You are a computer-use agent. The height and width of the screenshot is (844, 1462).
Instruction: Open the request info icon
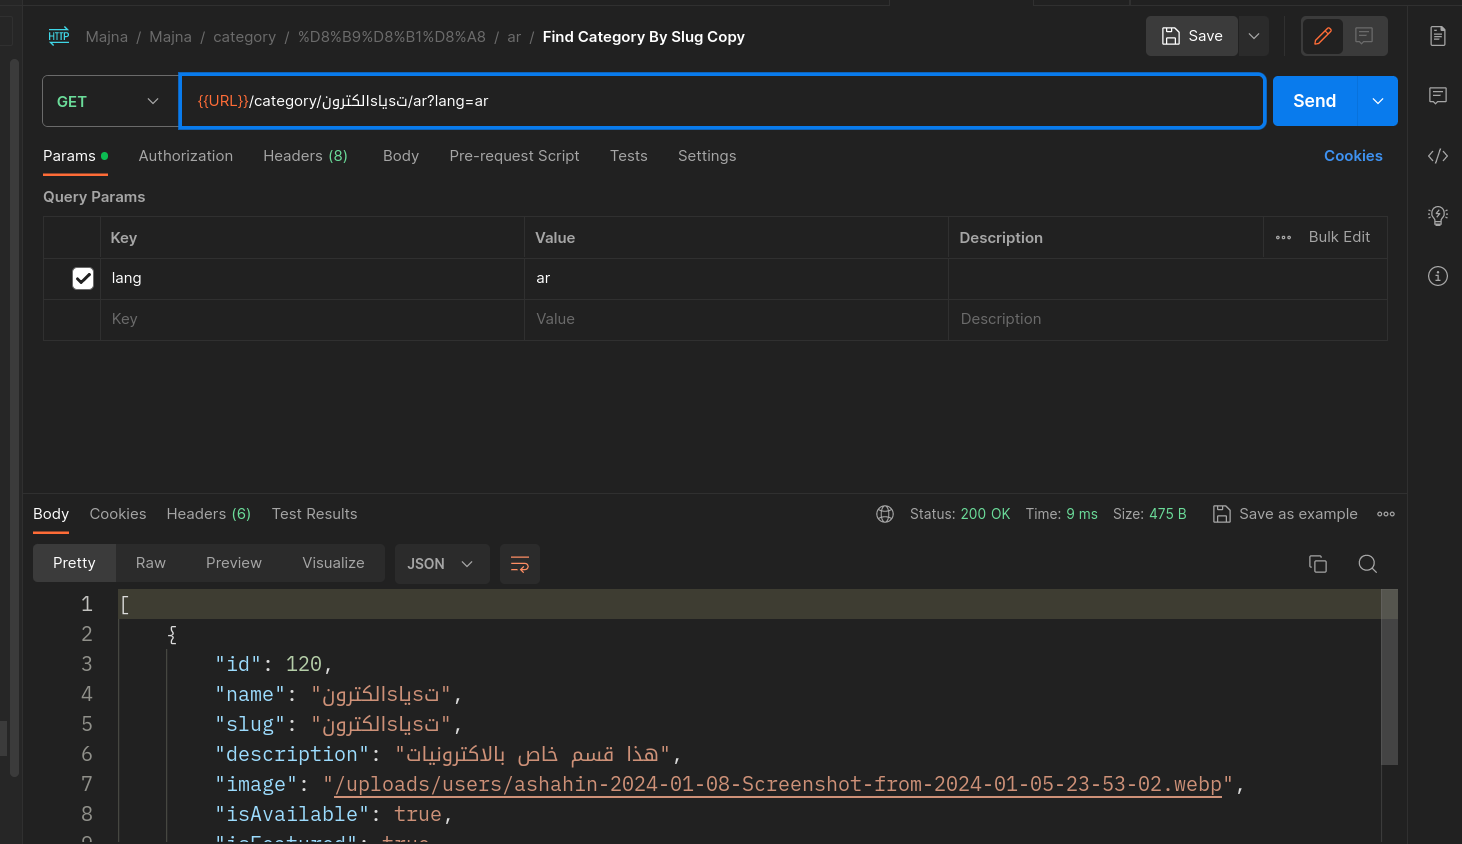1437,276
